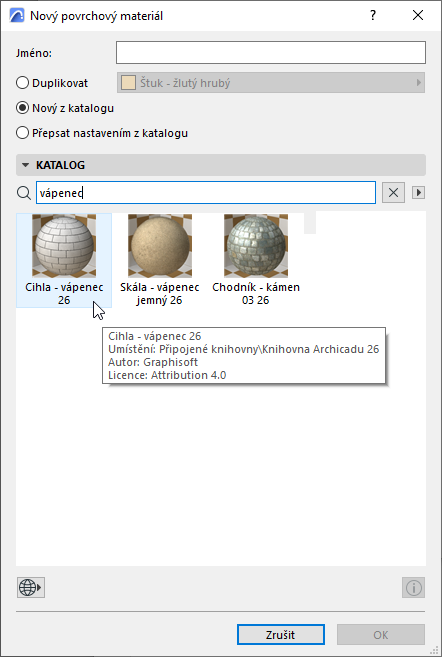Click the OK button
The height and width of the screenshot is (657, 442).
tap(381, 634)
